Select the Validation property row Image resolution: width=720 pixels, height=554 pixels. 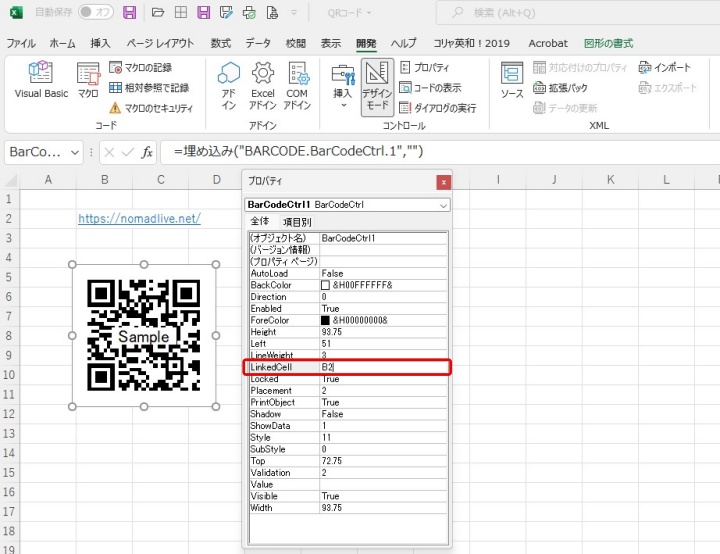click(x=348, y=473)
